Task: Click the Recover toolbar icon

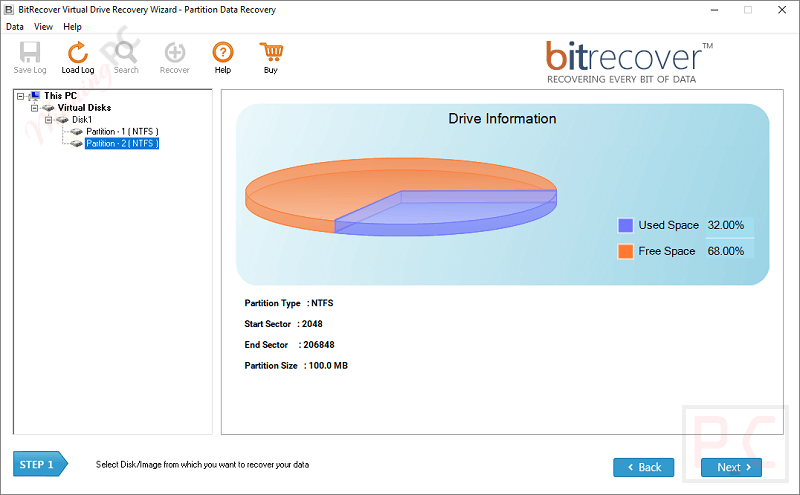Action: coord(174,52)
